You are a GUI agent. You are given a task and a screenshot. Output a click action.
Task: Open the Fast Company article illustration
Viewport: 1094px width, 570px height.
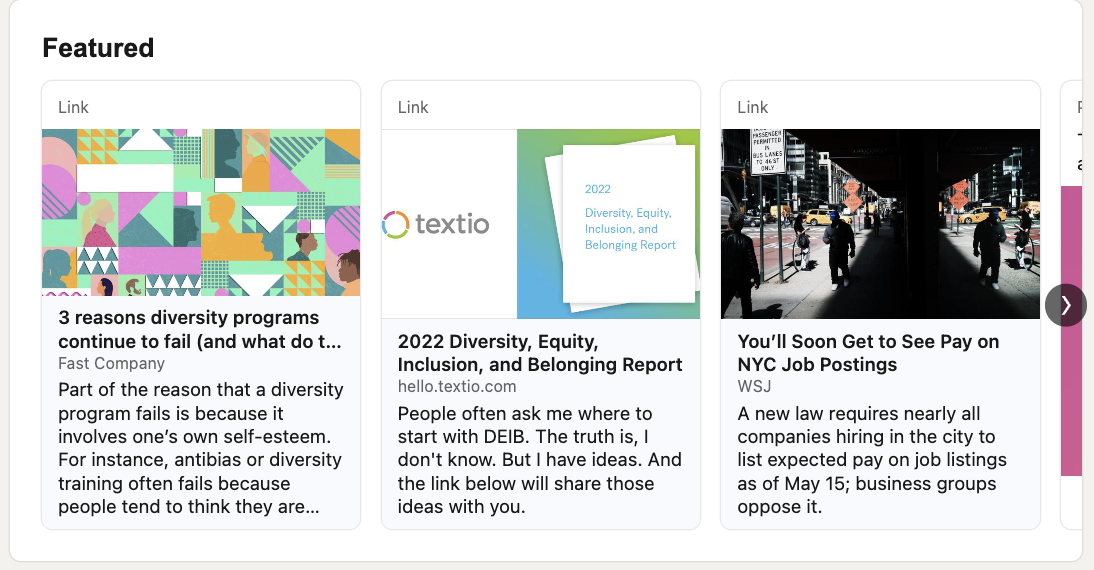pyautogui.click(x=200, y=212)
